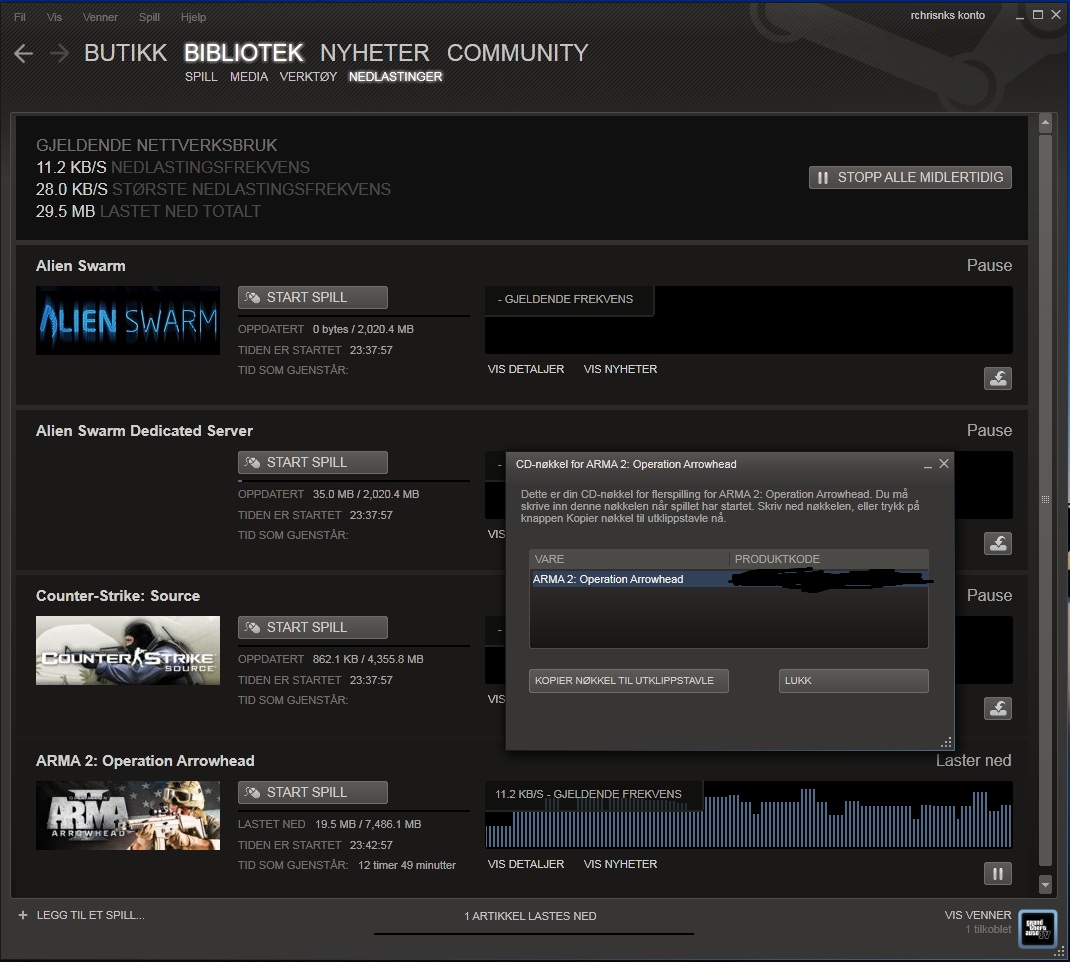This screenshot has width=1070, height=962.
Task: Click the PRODUKTKODE column header
Action: coord(828,559)
